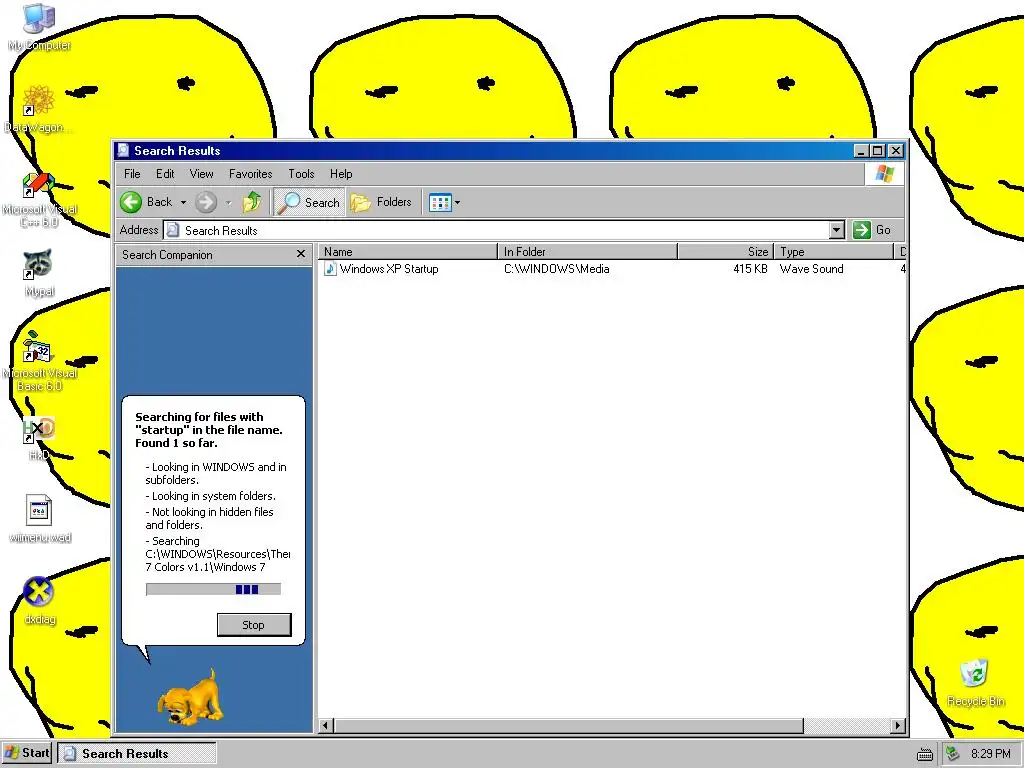This screenshot has height=768, width=1024.
Task: Click the Windows flag logo
Action: pos(885,174)
